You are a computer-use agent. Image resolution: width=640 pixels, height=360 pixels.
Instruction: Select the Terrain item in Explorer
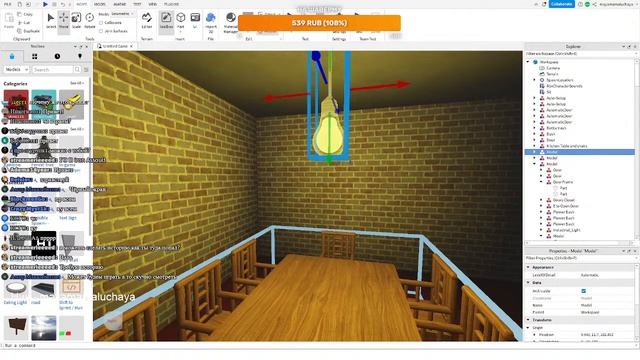tap(552, 74)
